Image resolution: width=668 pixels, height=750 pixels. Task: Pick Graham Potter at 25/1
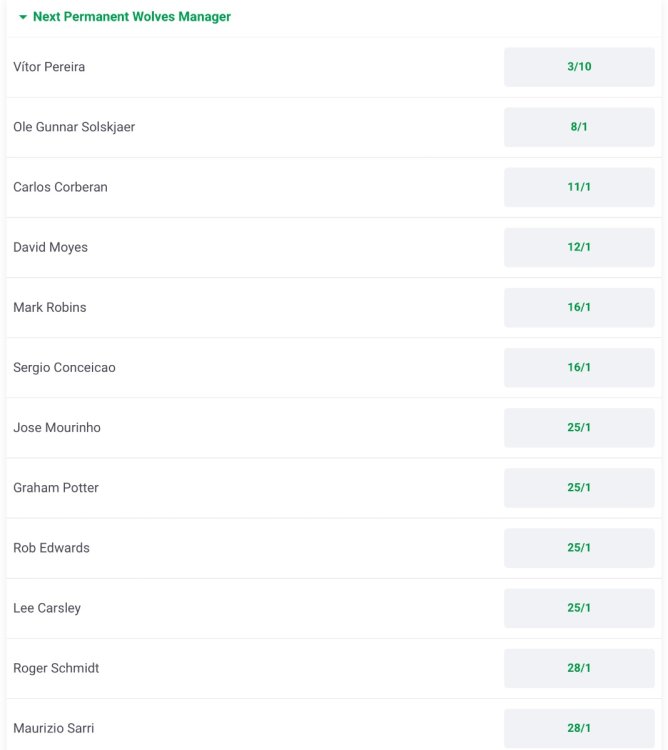[x=579, y=487]
